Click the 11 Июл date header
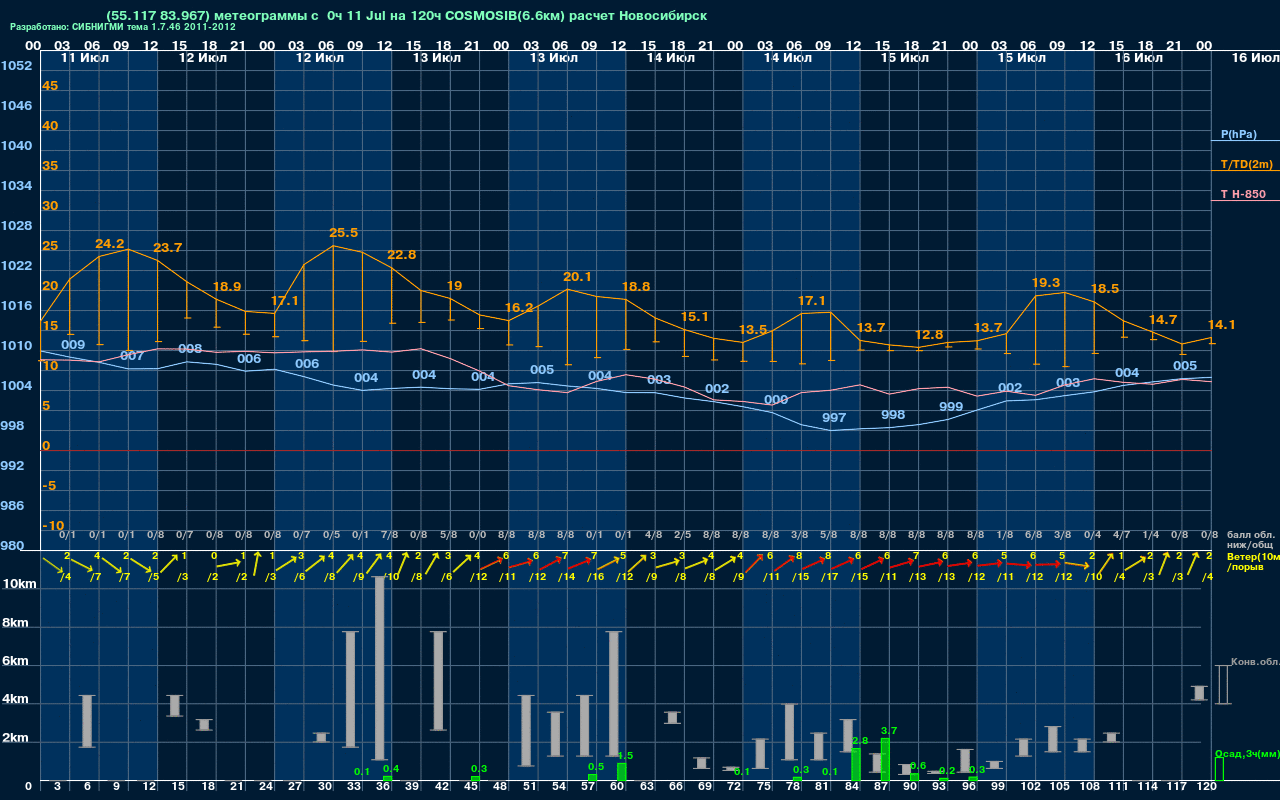Screen dimensions: 1280x800 (84, 59)
